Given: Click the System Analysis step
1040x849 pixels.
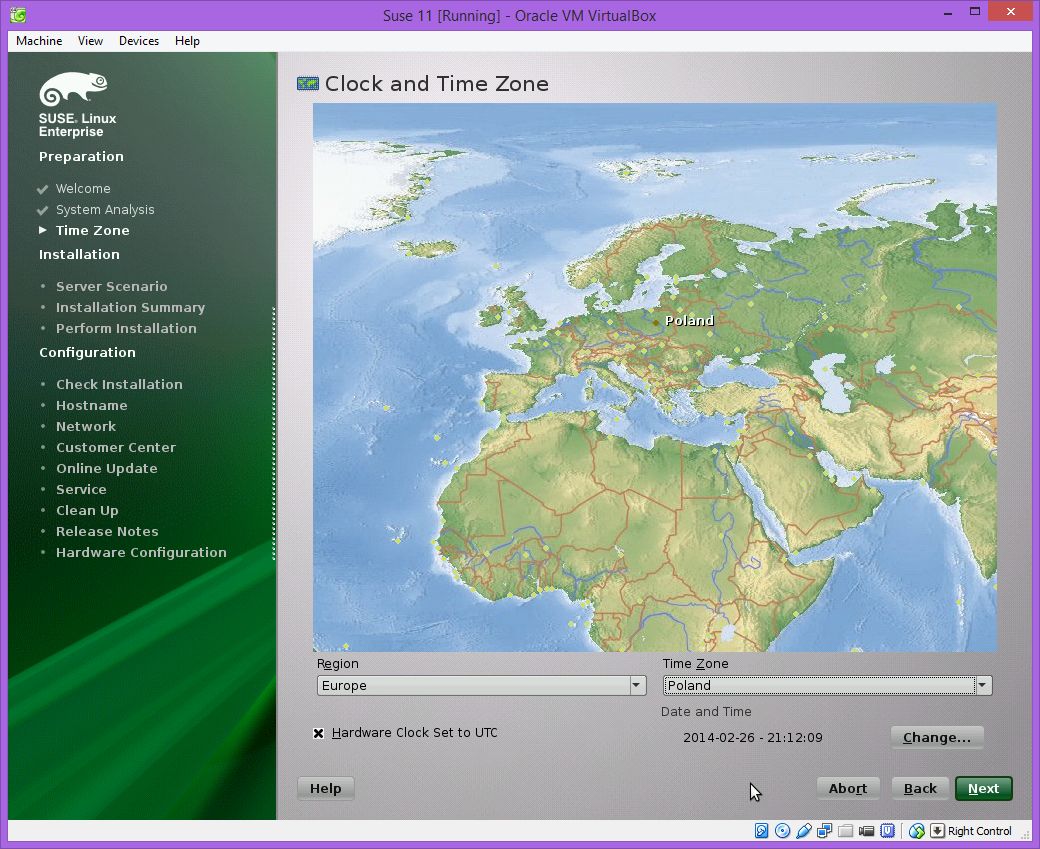Looking at the screenshot, I should coord(105,210).
